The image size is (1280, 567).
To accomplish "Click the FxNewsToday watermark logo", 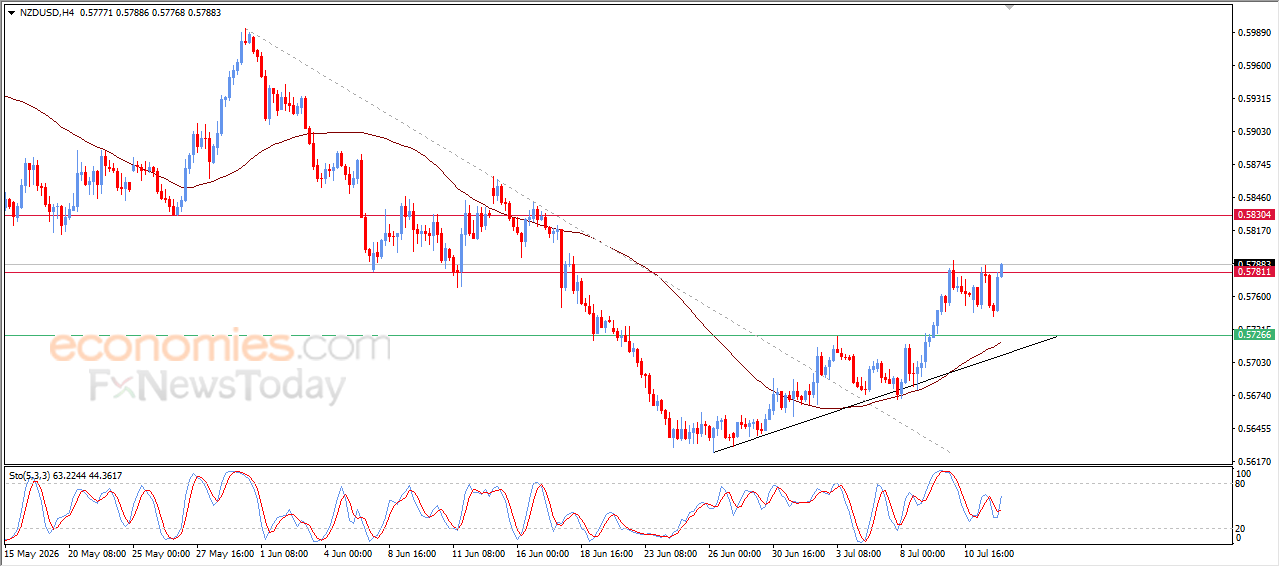I will pyautogui.click(x=218, y=386).
